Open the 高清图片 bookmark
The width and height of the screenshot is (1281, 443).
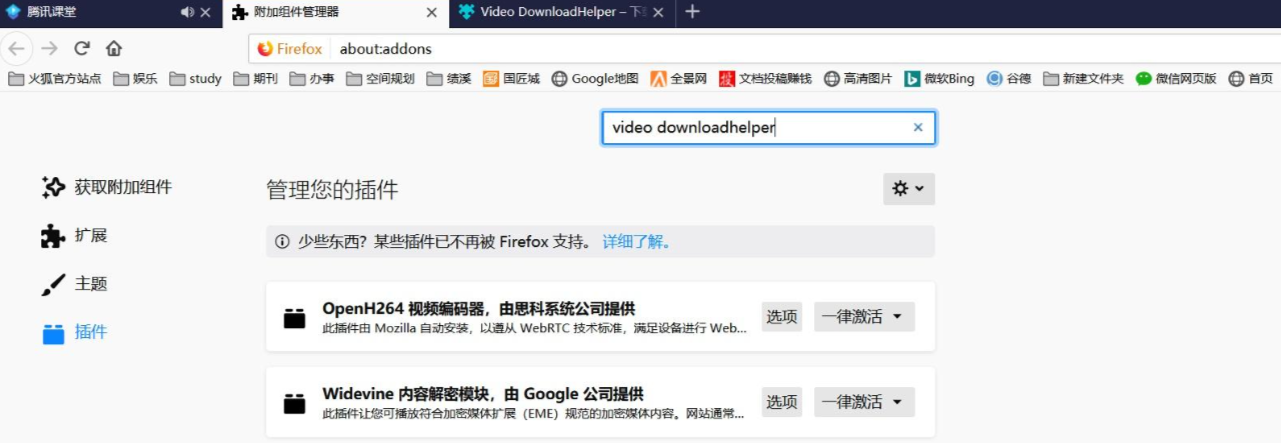point(859,79)
